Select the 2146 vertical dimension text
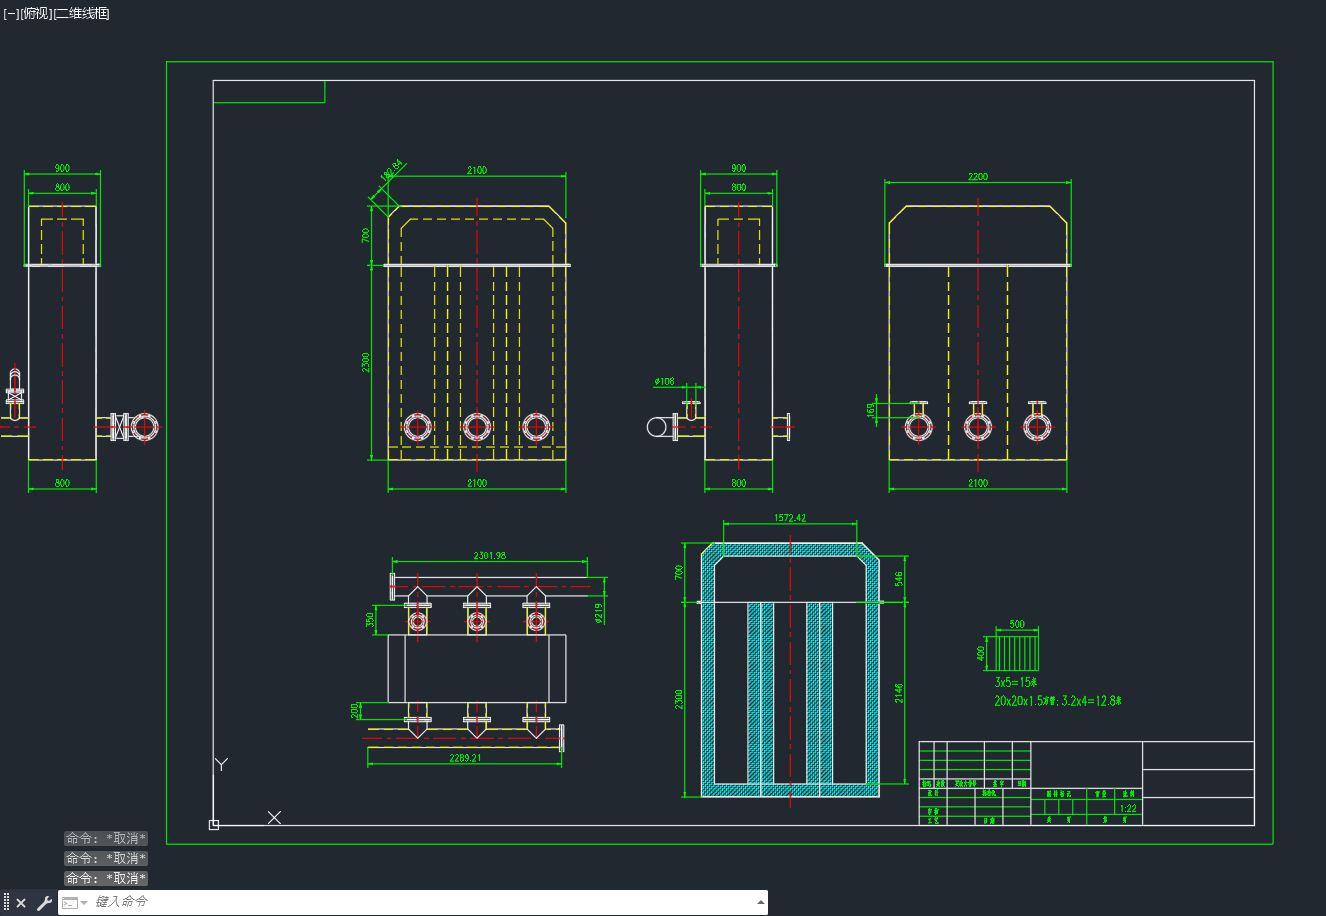 [x=899, y=693]
